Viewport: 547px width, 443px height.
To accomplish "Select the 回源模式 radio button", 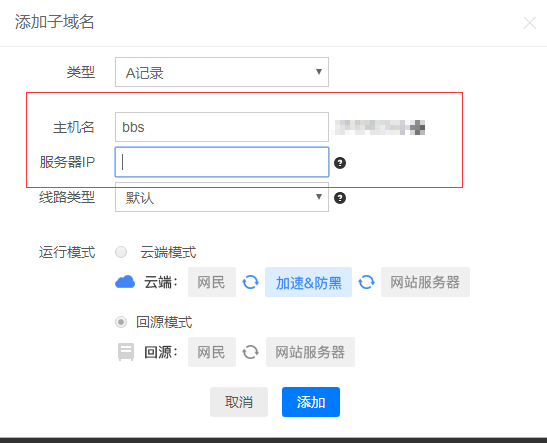I will [x=121, y=322].
